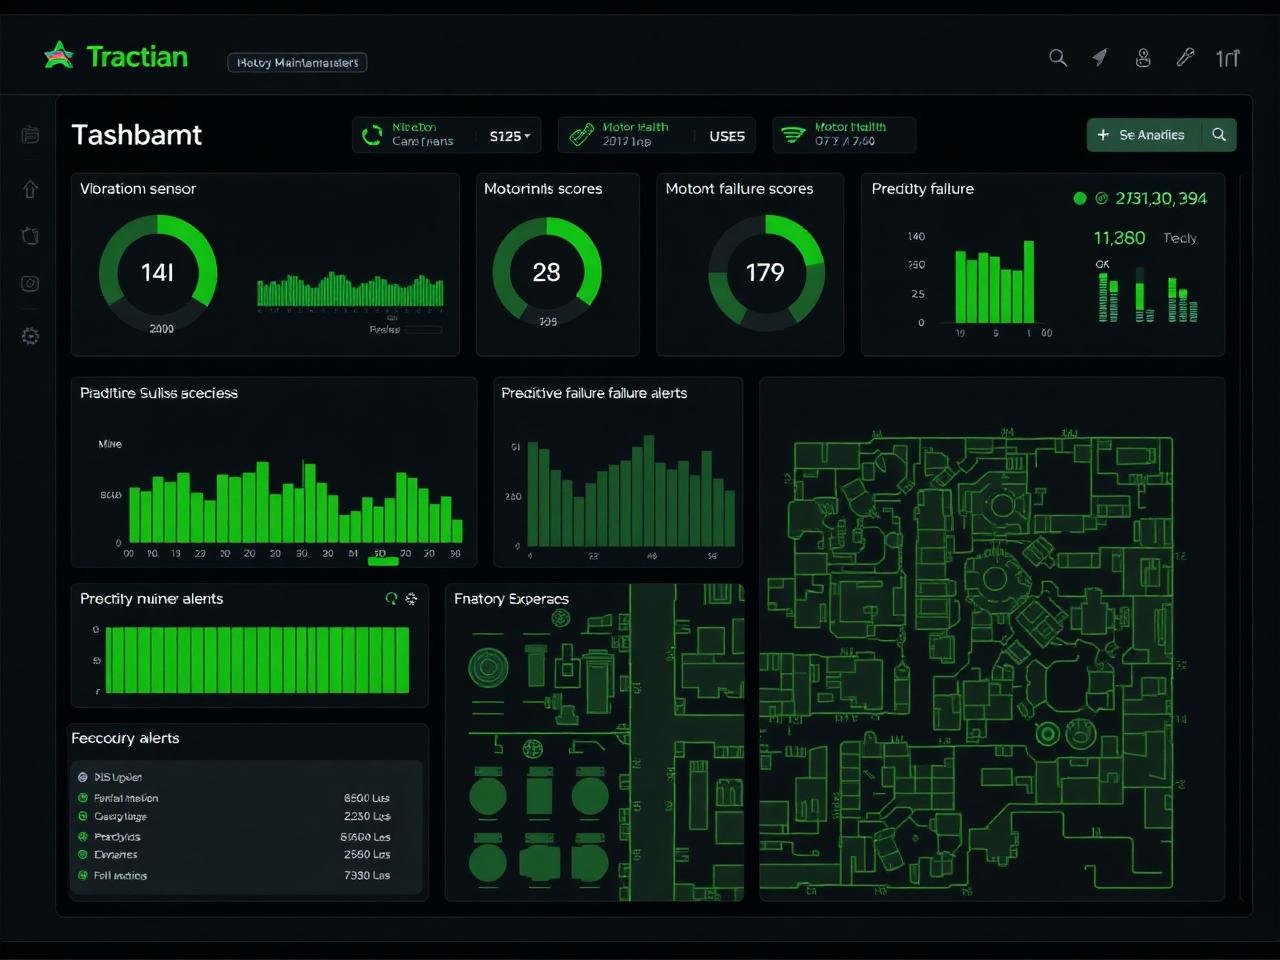
Task: Click the Tecly label next to 11,380
Action: click(1180, 238)
